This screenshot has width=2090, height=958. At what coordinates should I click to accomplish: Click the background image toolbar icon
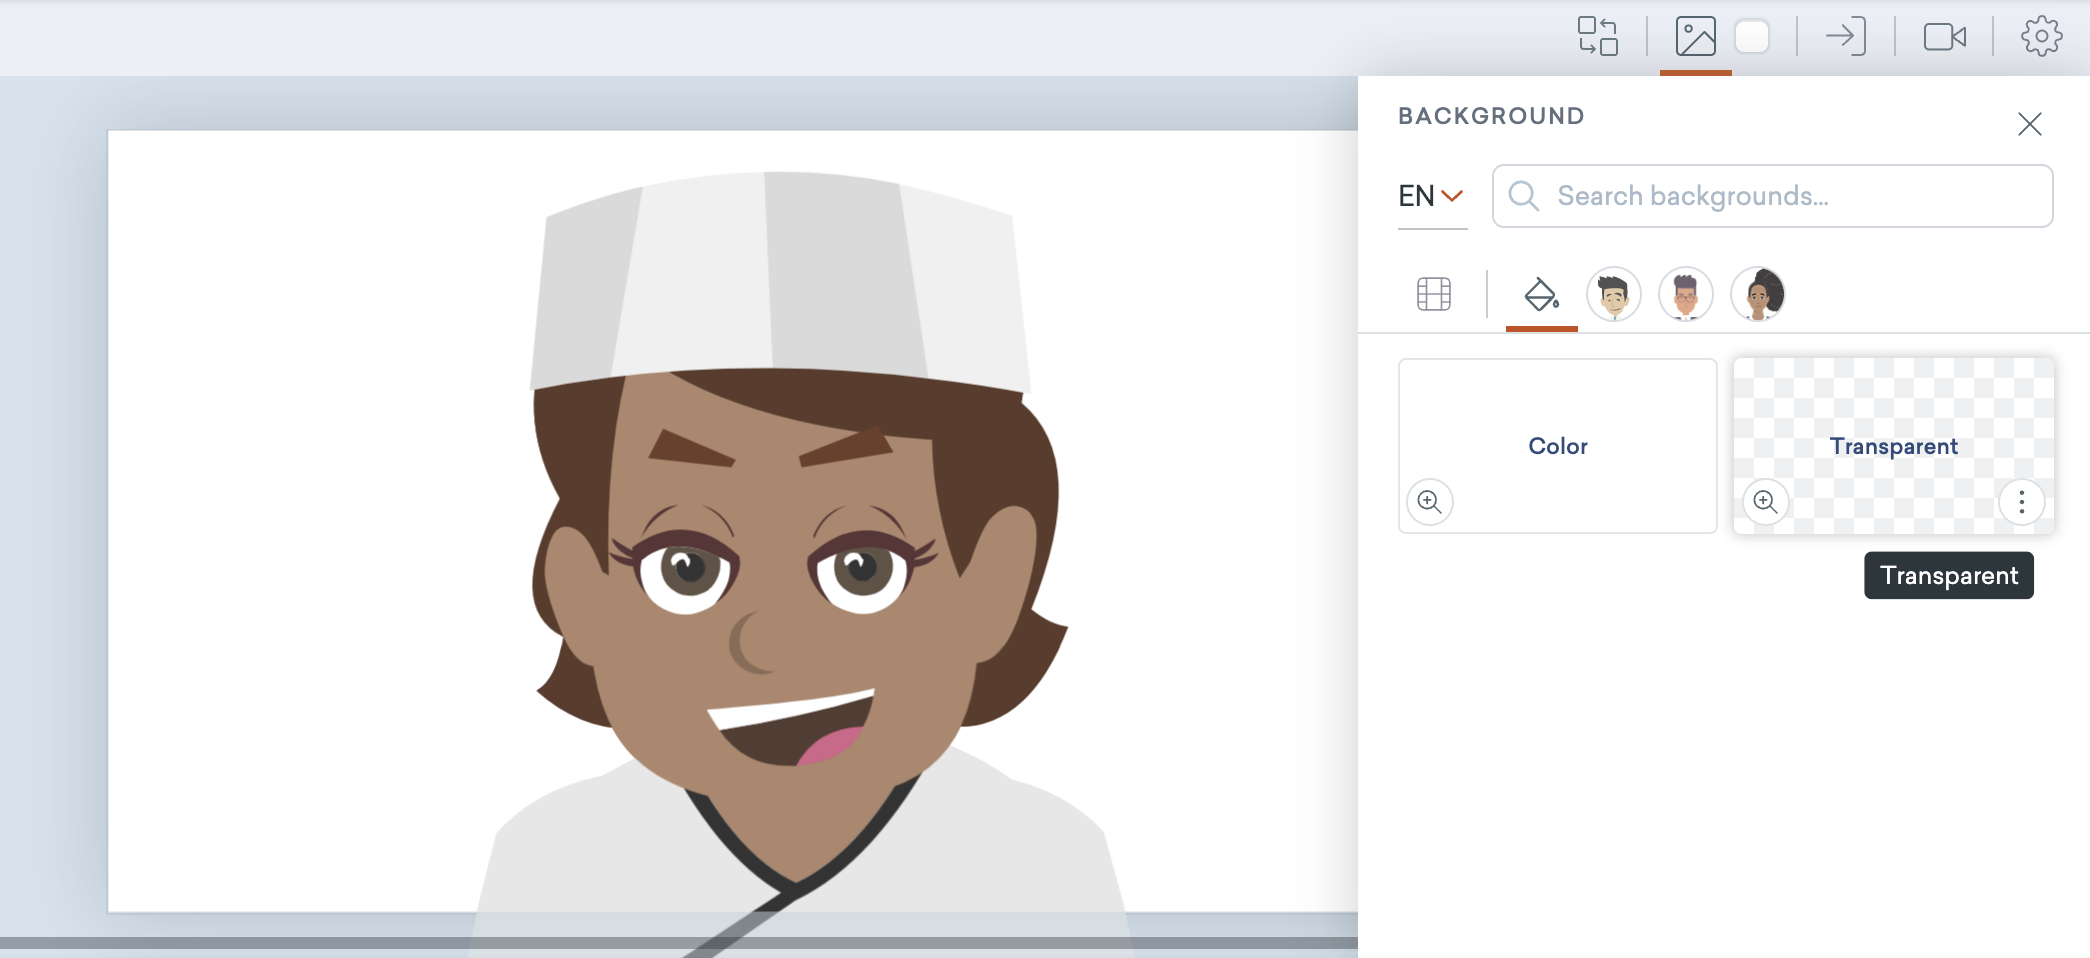pyautogui.click(x=1695, y=36)
